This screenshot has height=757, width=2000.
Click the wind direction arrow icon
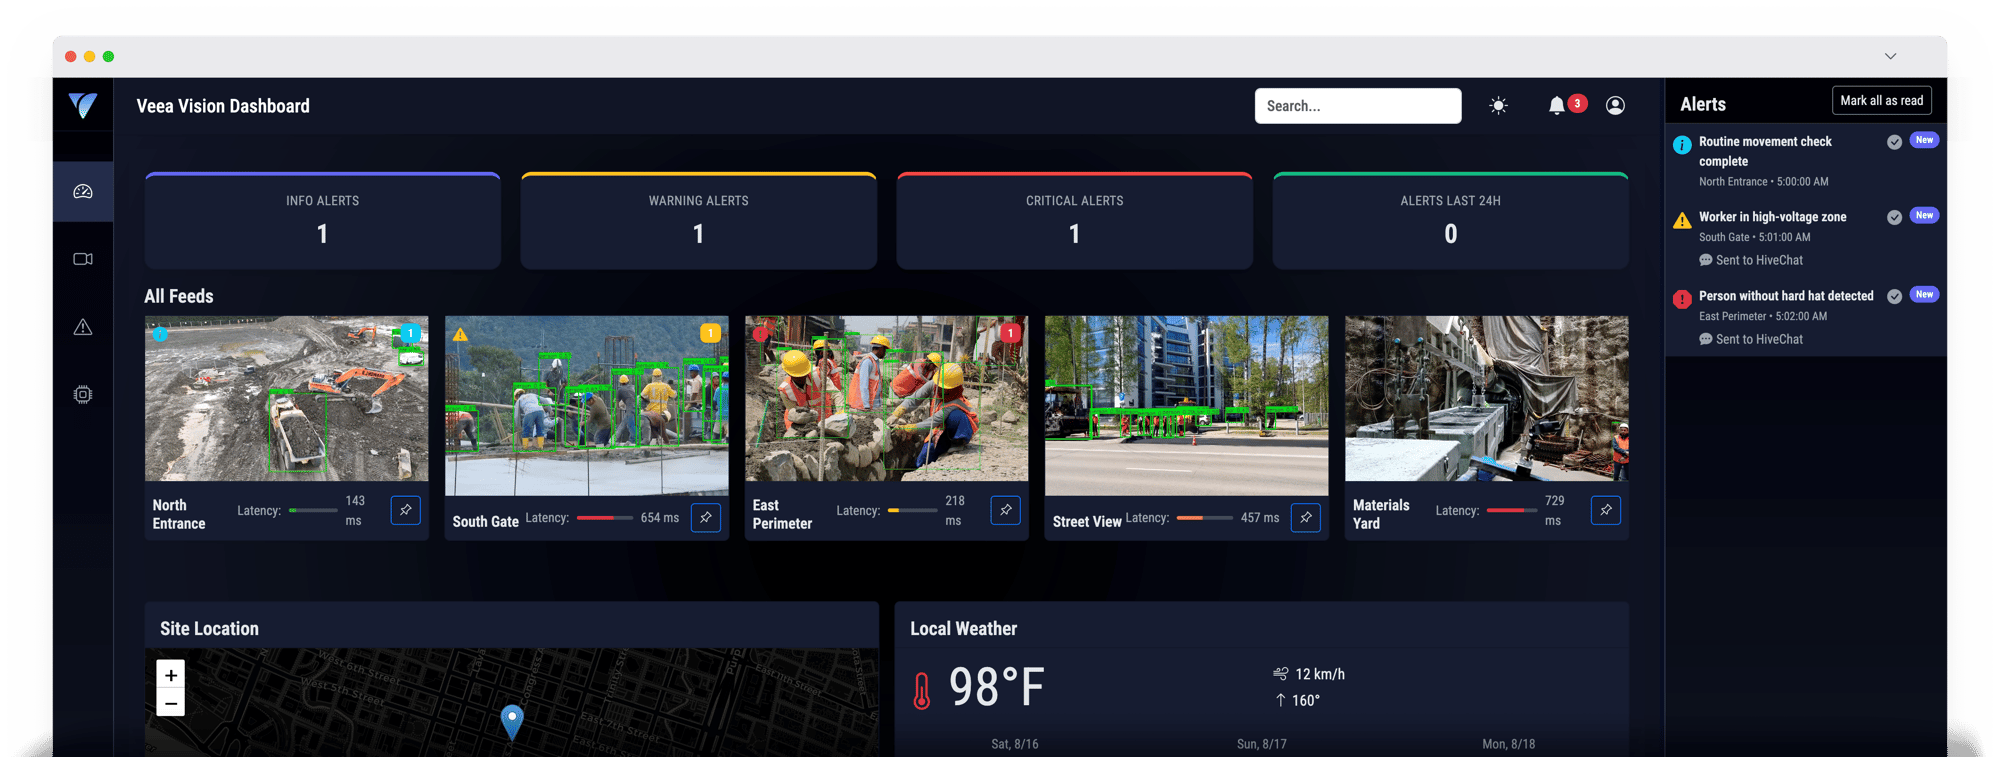click(1280, 700)
